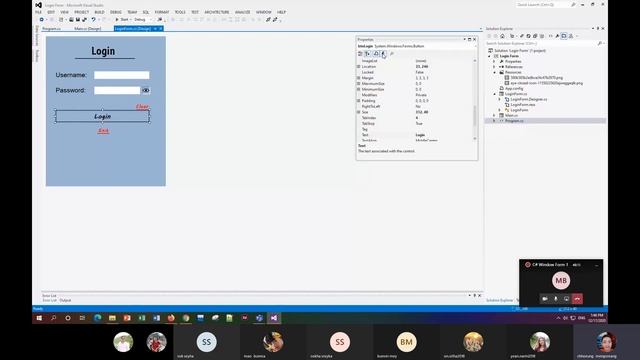Select the Login button on the form

pos(102,116)
